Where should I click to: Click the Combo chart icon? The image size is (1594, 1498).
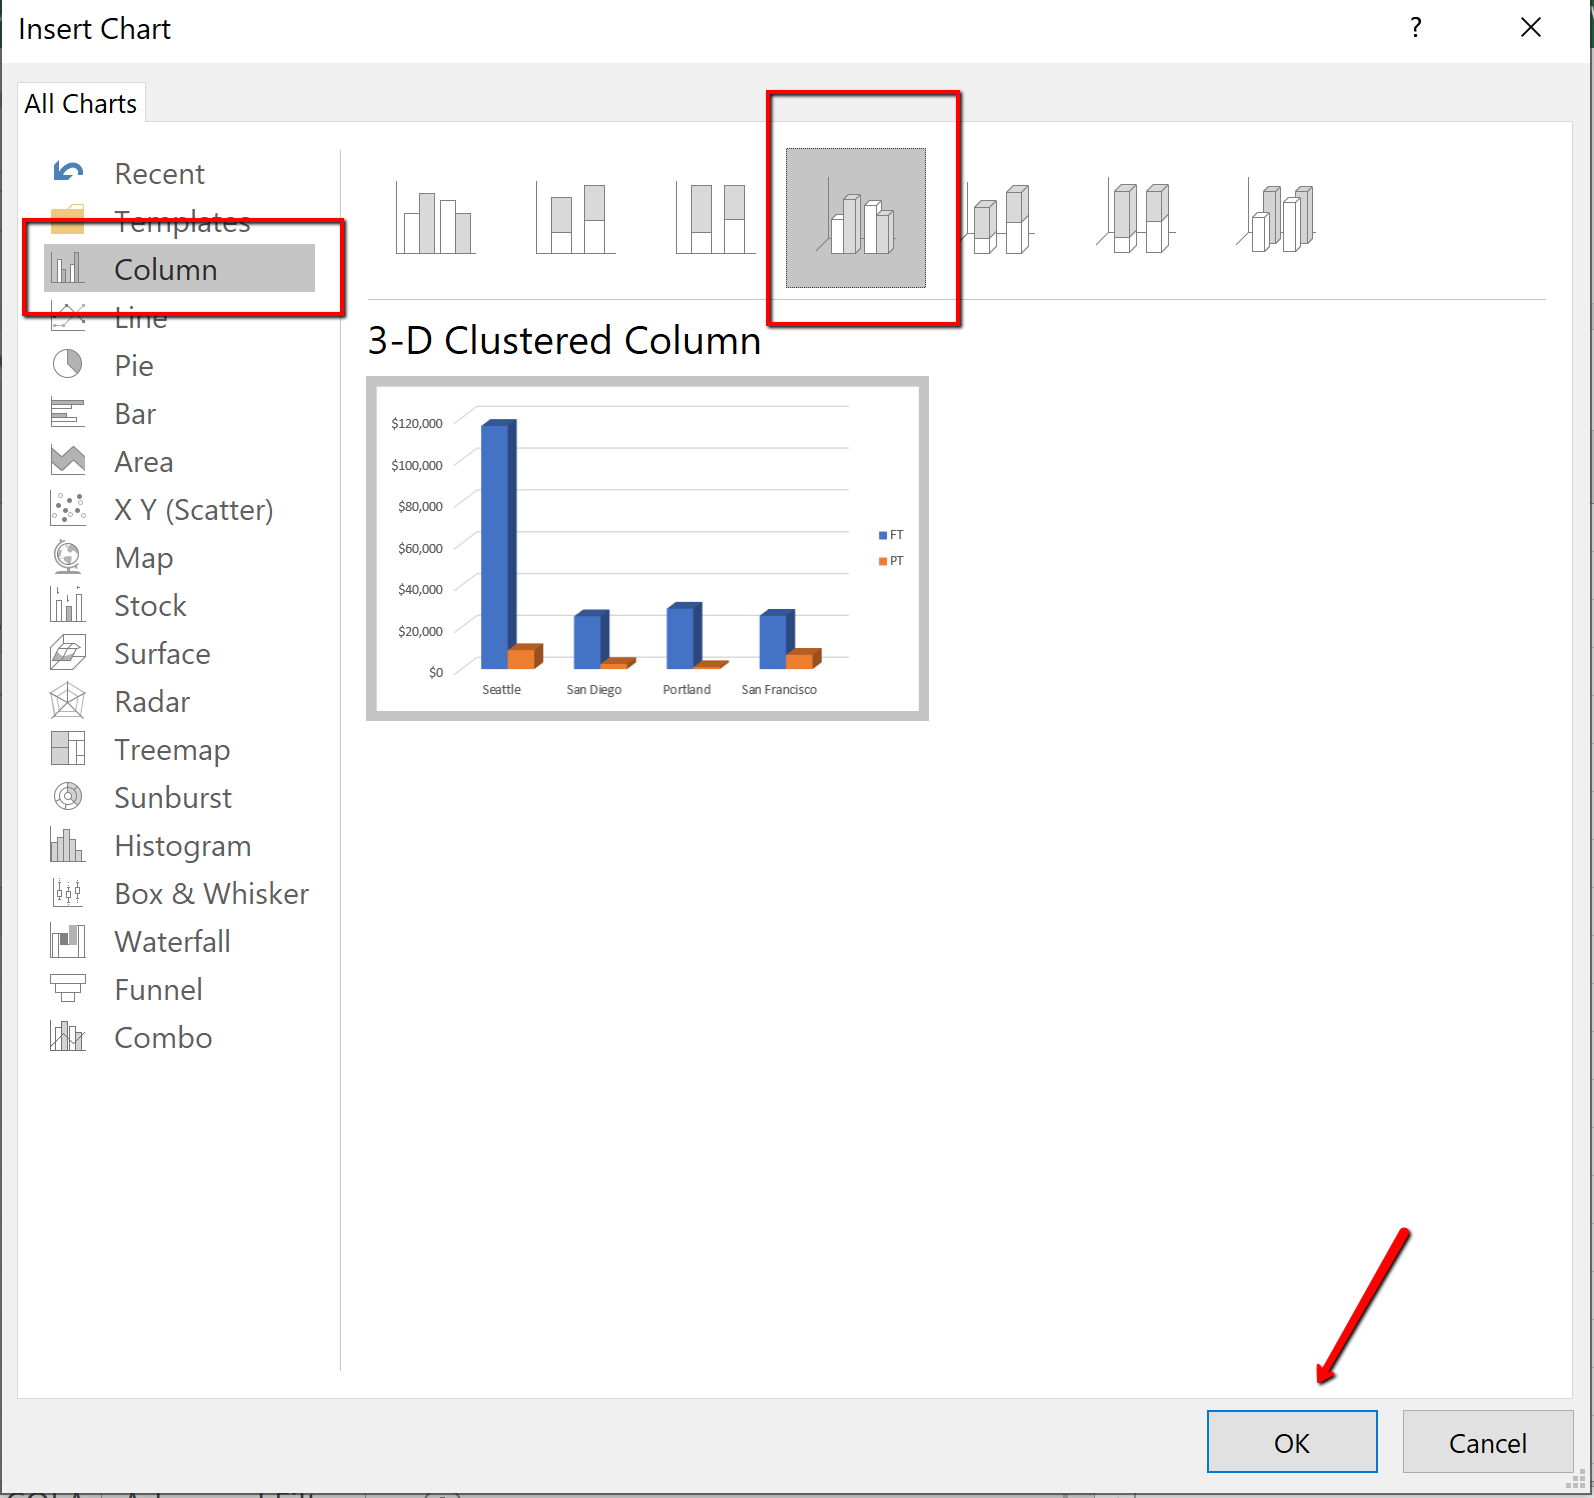point(68,1037)
